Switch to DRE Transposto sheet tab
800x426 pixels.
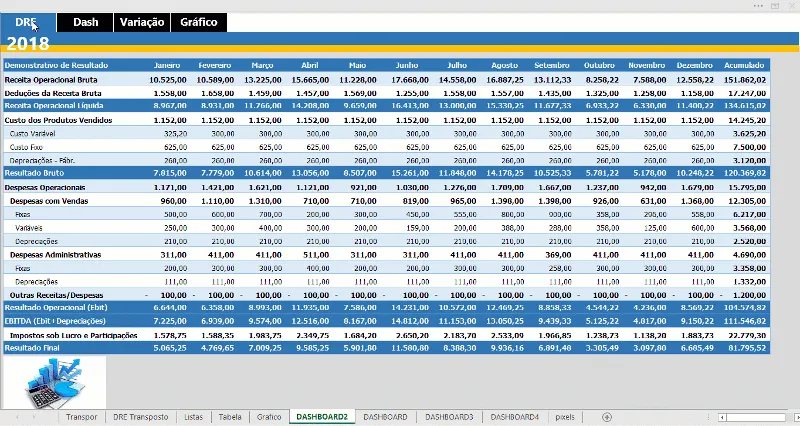(x=140, y=417)
